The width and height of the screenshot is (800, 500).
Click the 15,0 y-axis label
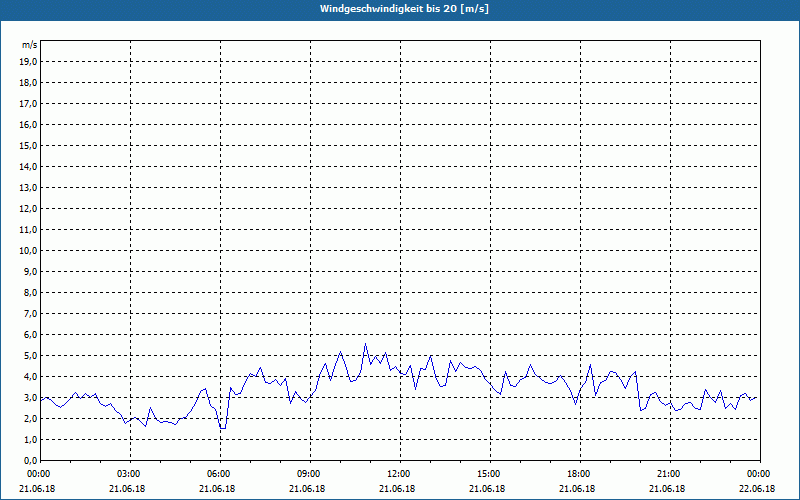(28, 145)
